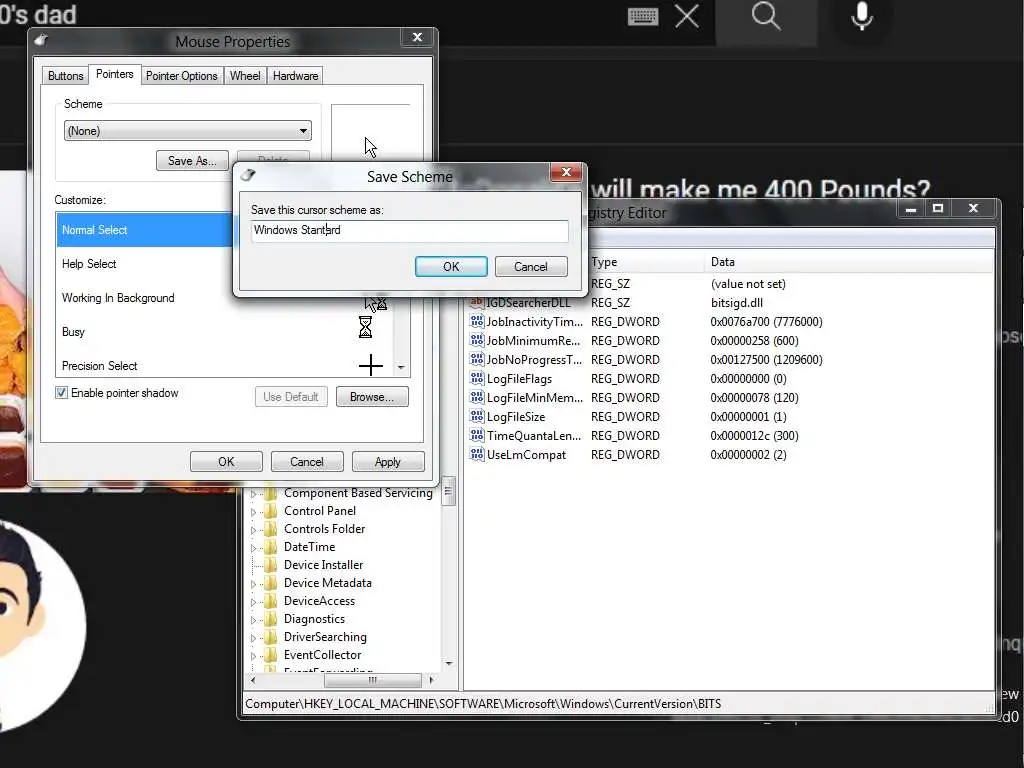The width and height of the screenshot is (1024, 768).
Task: Switch to the Wheel tab
Action: (x=245, y=76)
